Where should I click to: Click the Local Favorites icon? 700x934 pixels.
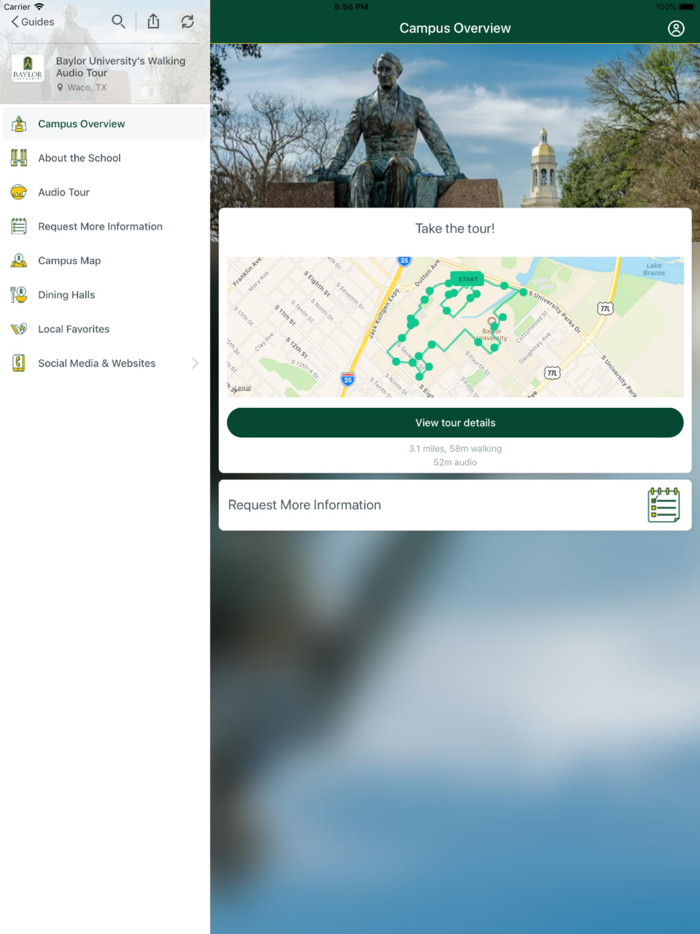click(19, 329)
